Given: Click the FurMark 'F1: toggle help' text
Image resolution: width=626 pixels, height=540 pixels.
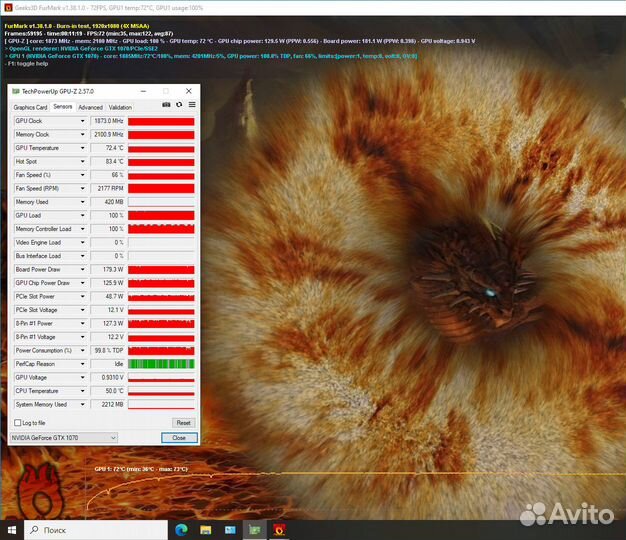Looking at the screenshot, I should coord(26,63).
